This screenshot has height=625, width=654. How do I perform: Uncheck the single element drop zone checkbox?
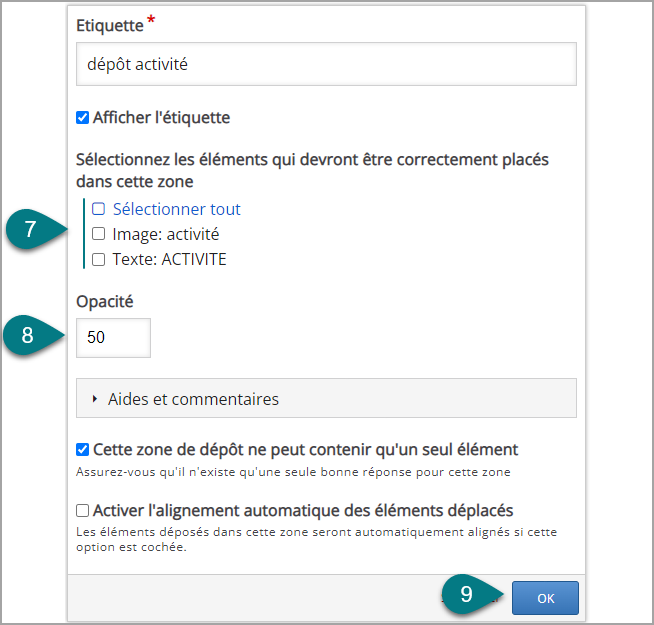click(x=83, y=450)
